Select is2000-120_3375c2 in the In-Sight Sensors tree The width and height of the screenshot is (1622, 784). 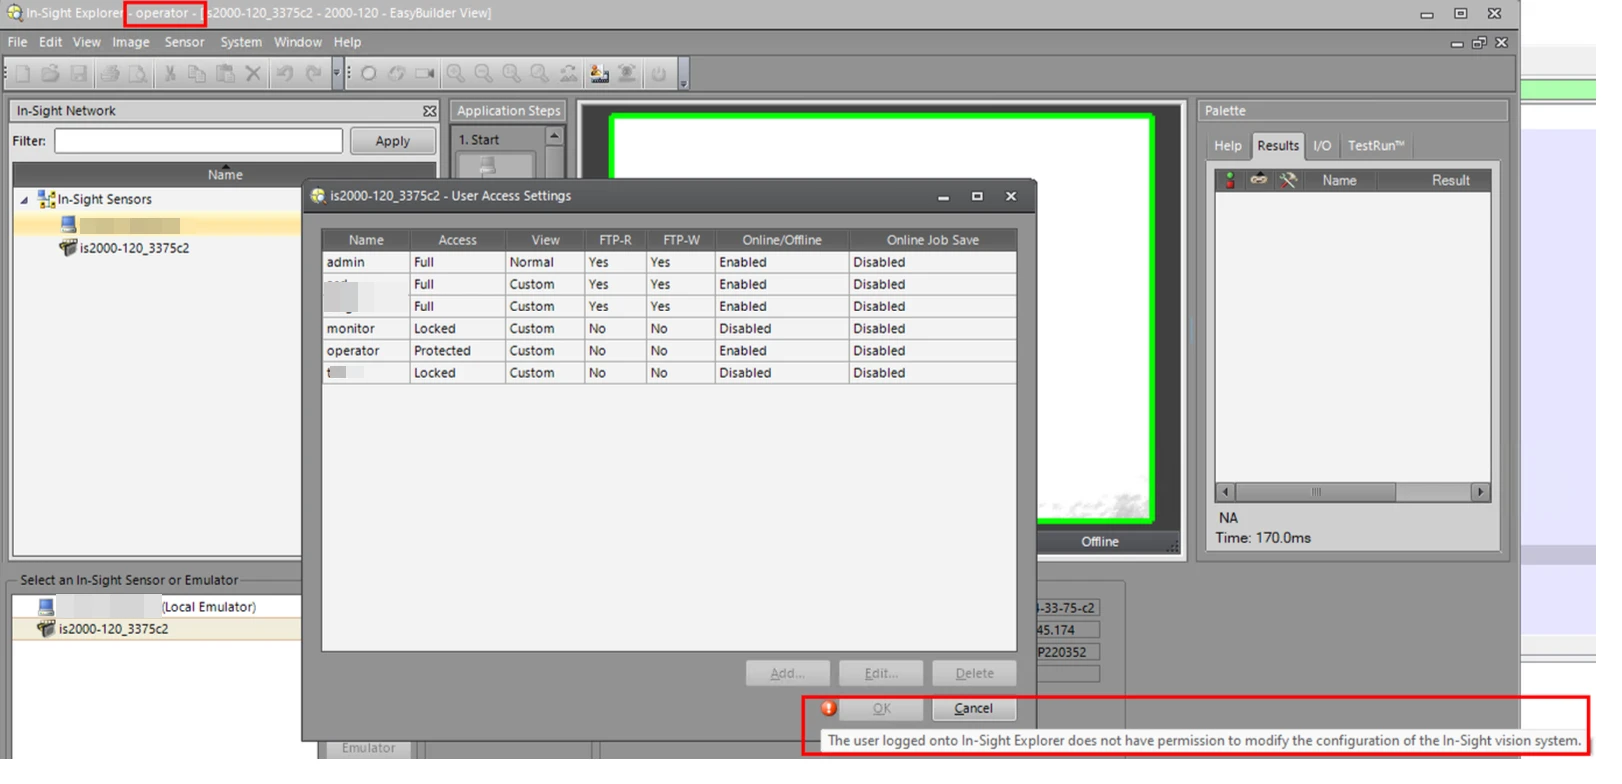(134, 248)
